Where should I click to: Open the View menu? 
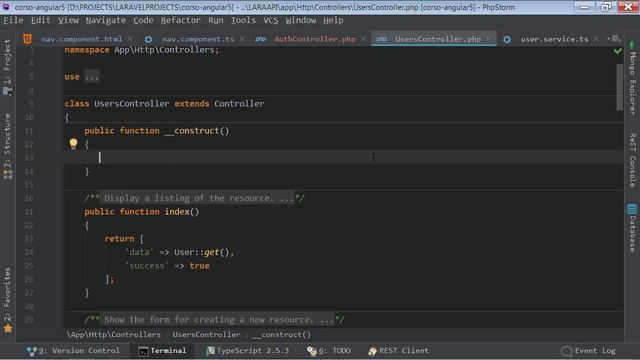pos(68,20)
